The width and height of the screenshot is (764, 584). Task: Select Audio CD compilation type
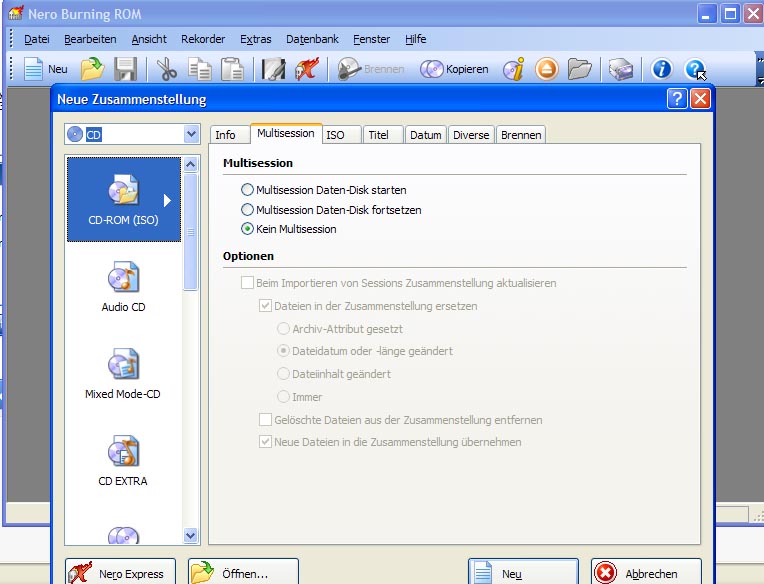(124, 286)
